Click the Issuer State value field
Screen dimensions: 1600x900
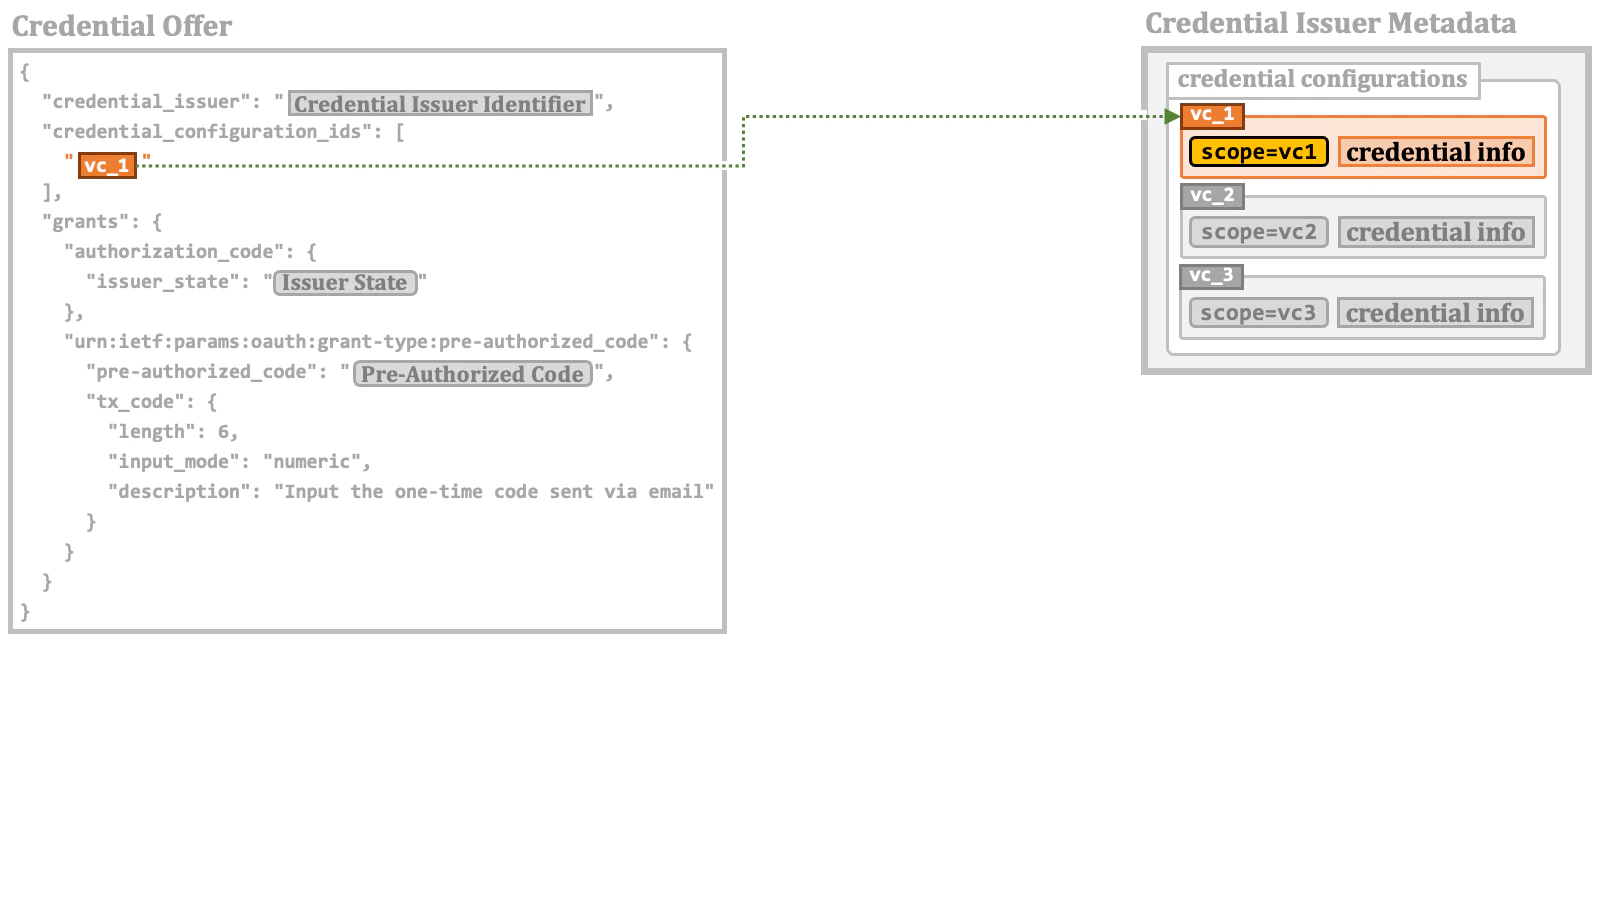pos(345,283)
